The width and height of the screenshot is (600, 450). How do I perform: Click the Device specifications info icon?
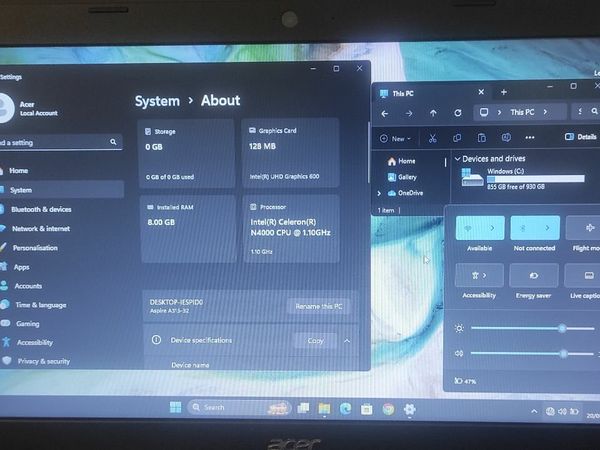[x=156, y=340]
